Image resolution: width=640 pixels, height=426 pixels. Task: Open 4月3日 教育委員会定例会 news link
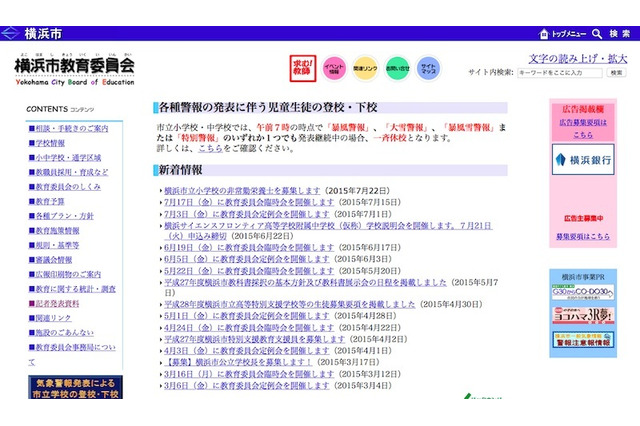247,351
